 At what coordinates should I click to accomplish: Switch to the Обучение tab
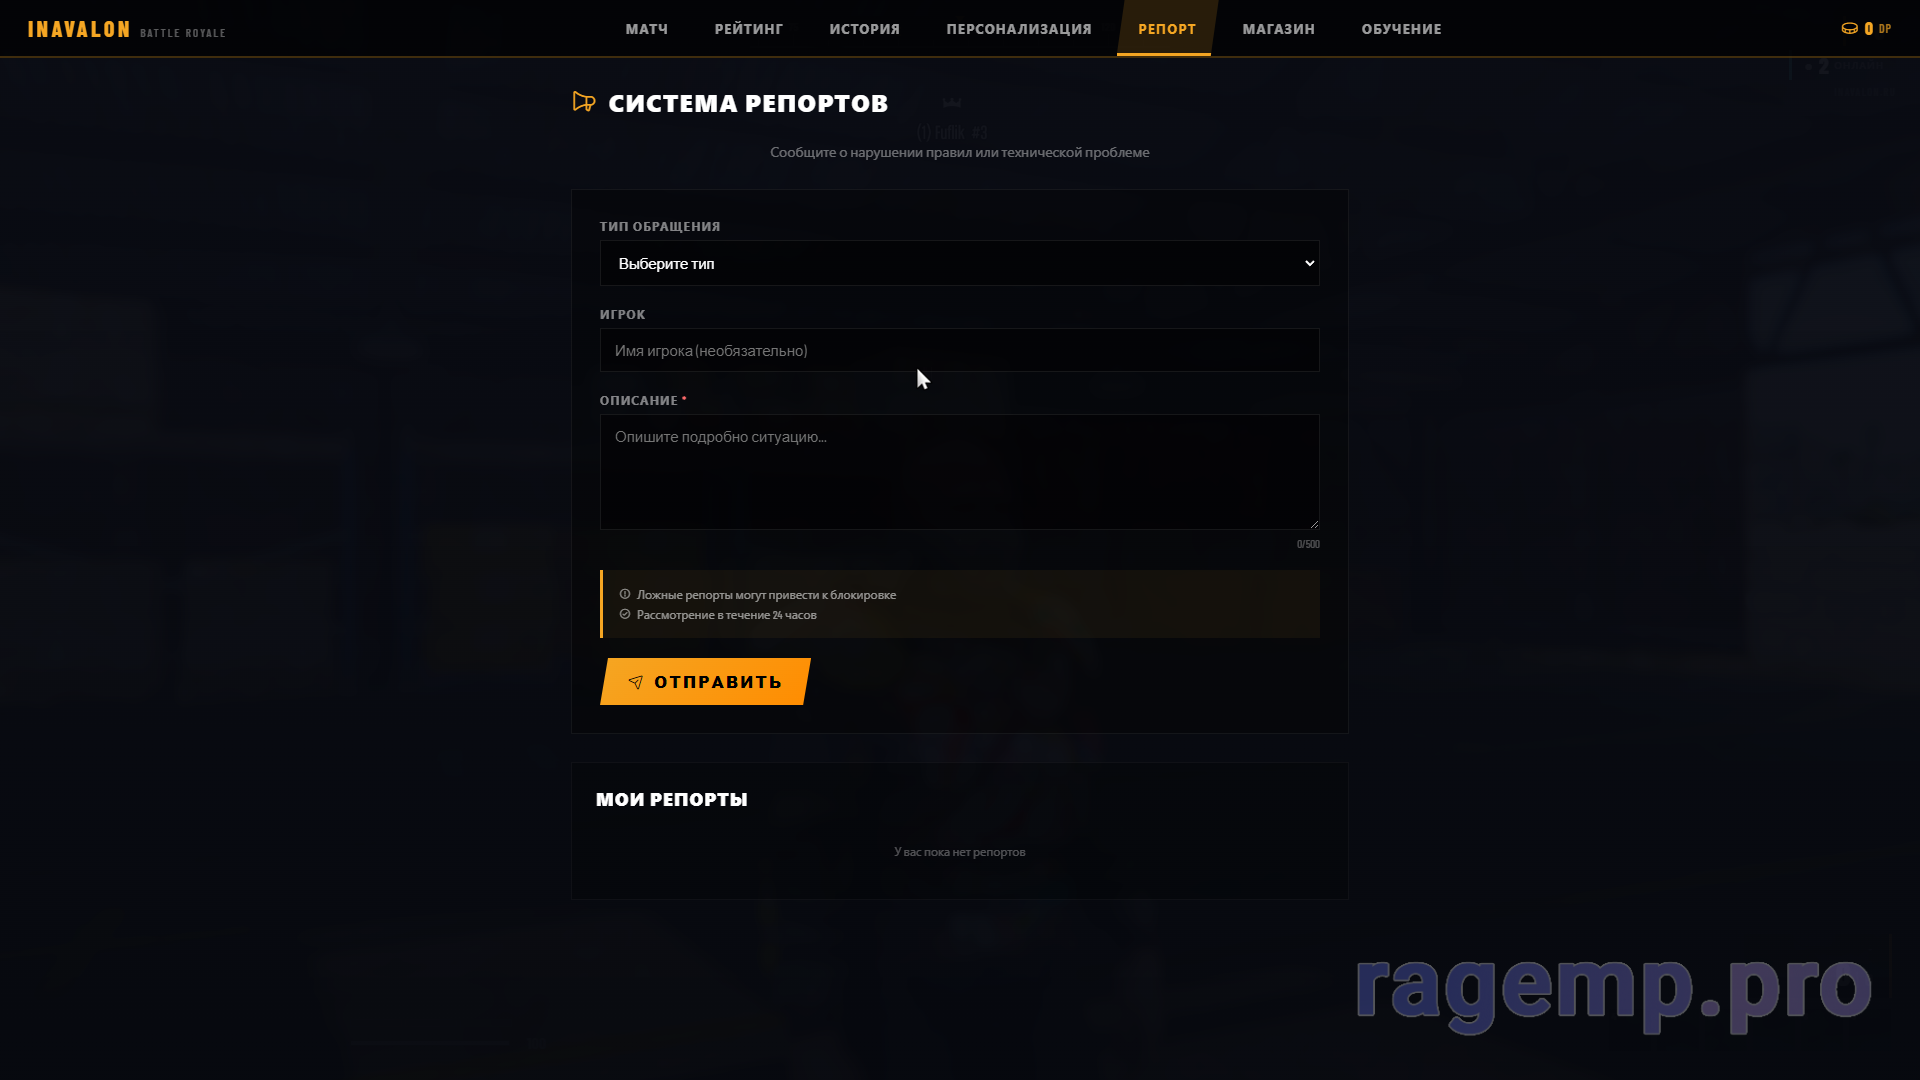pos(1401,29)
